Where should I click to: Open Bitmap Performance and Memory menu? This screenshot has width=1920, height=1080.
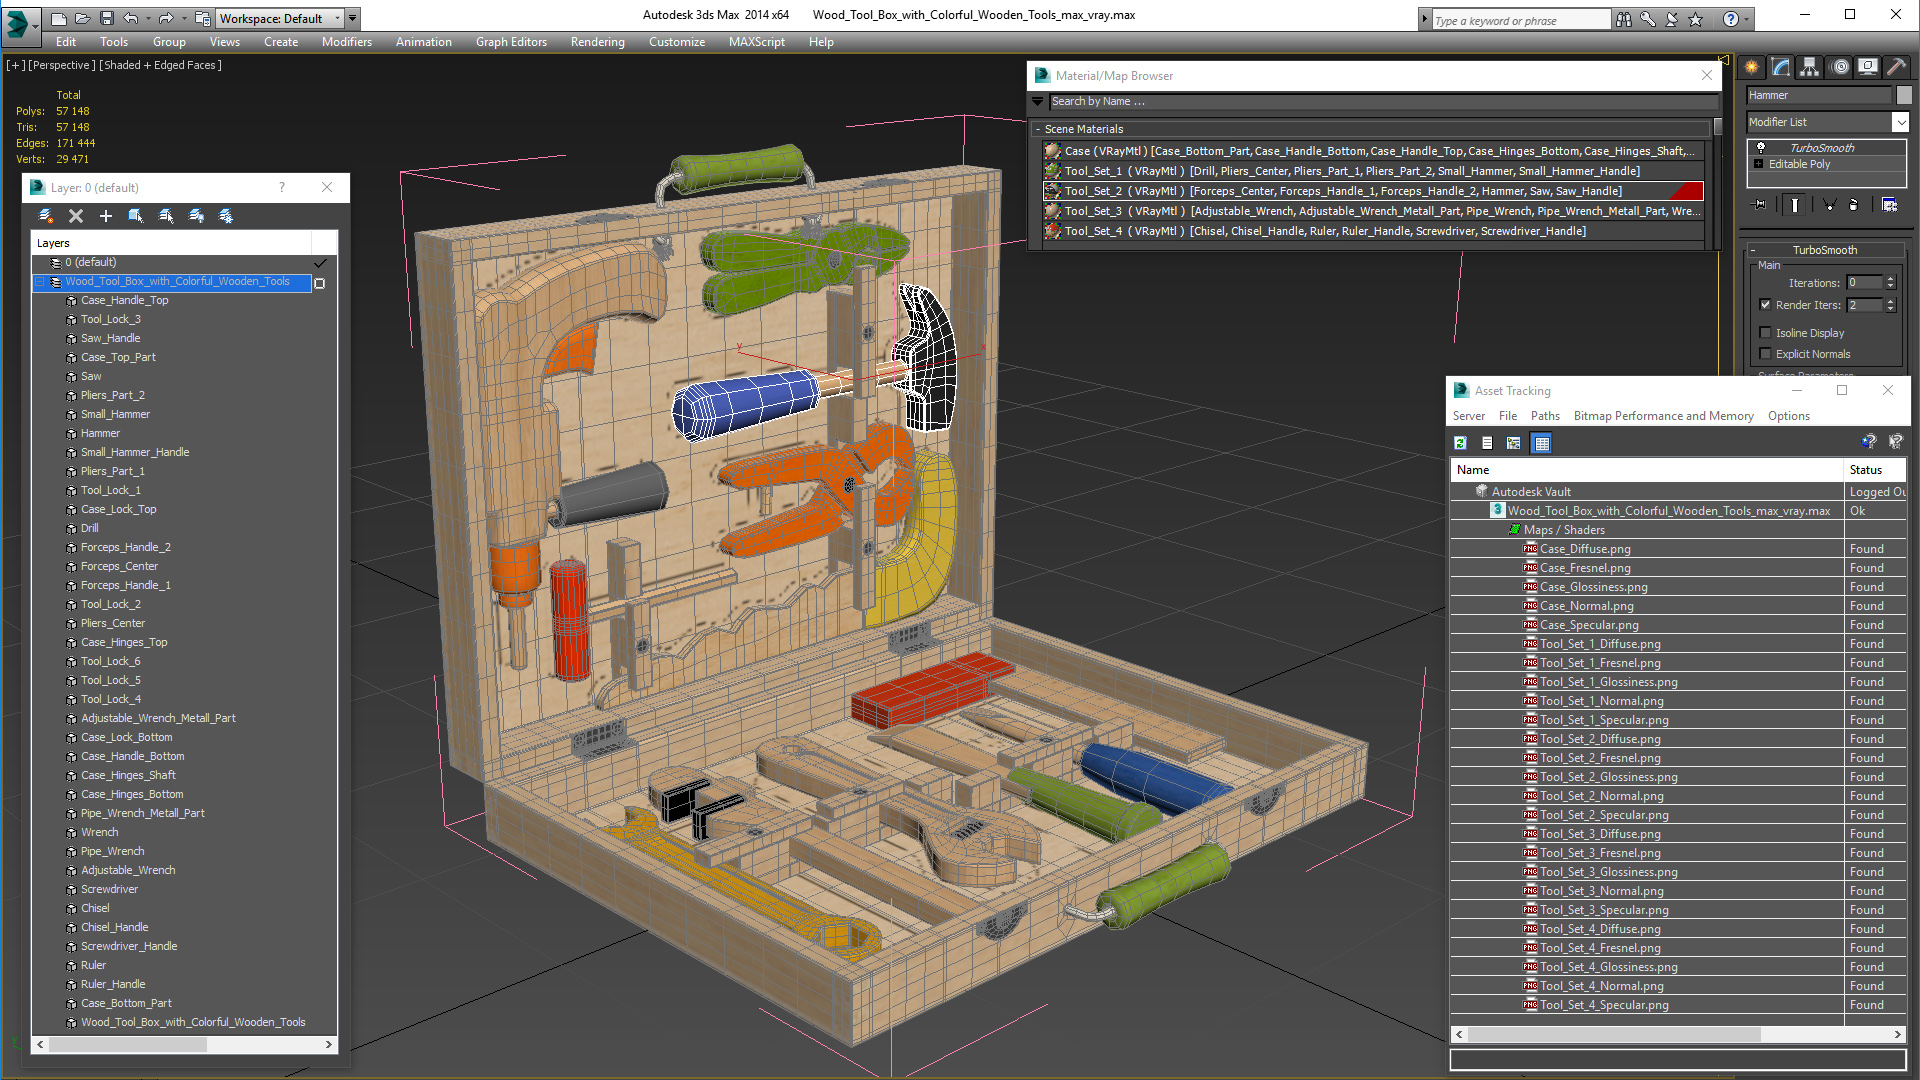(x=1663, y=416)
